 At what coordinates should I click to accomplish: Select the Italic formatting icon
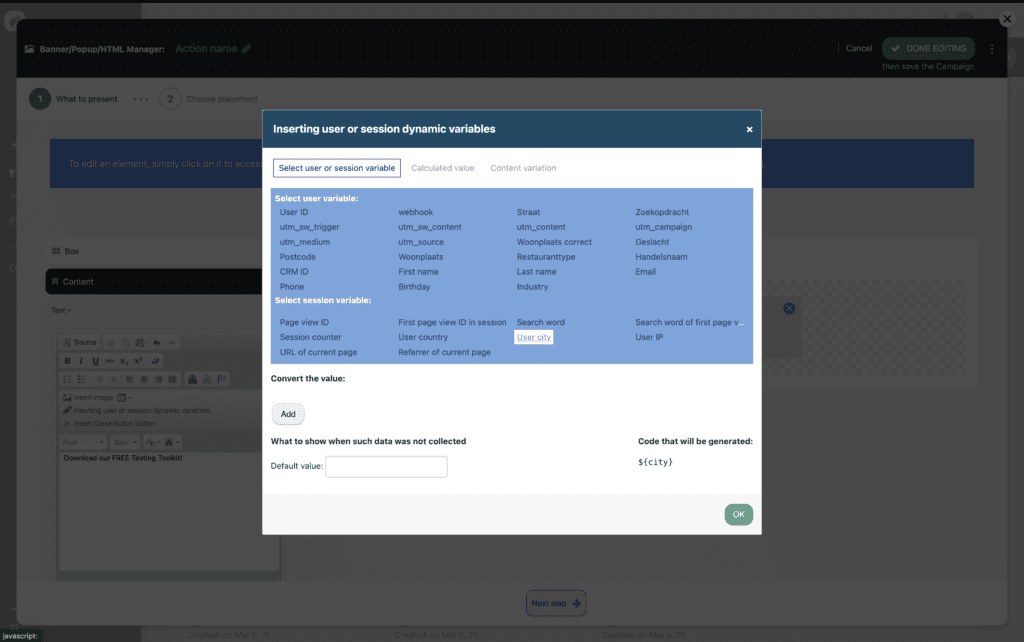coord(81,360)
